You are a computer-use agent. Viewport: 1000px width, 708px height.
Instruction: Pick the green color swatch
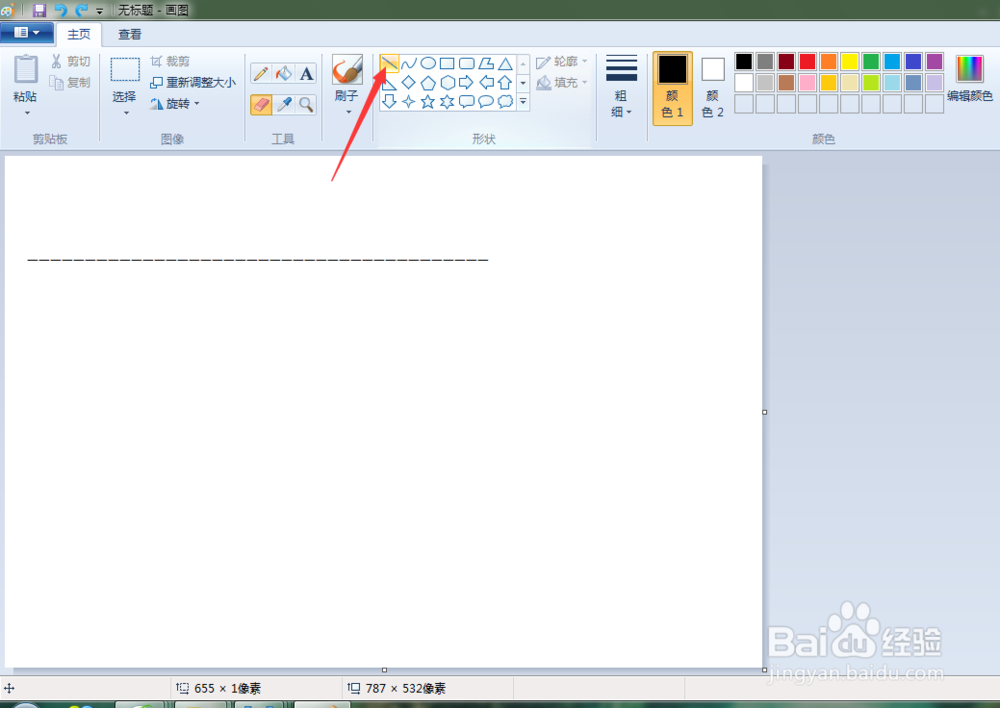[871, 61]
